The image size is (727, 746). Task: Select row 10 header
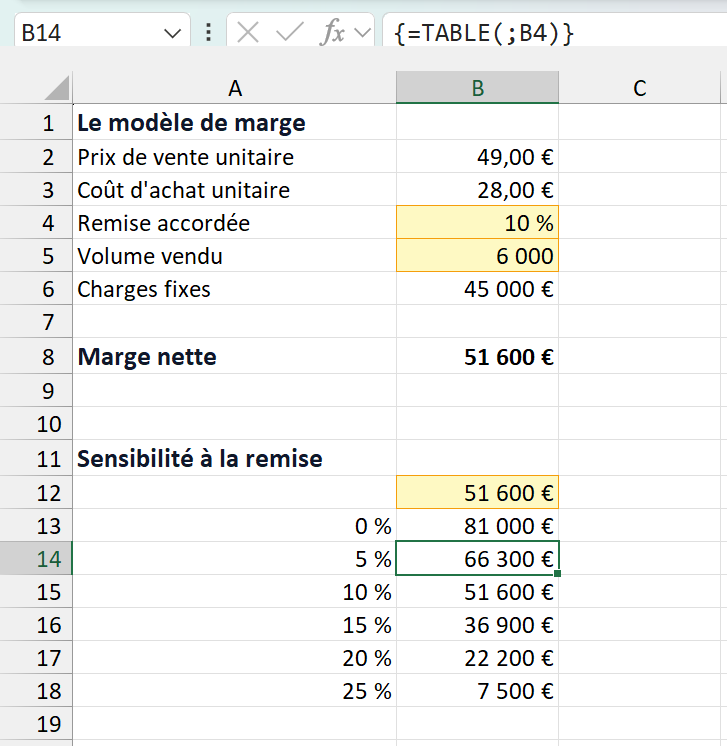click(36, 423)
